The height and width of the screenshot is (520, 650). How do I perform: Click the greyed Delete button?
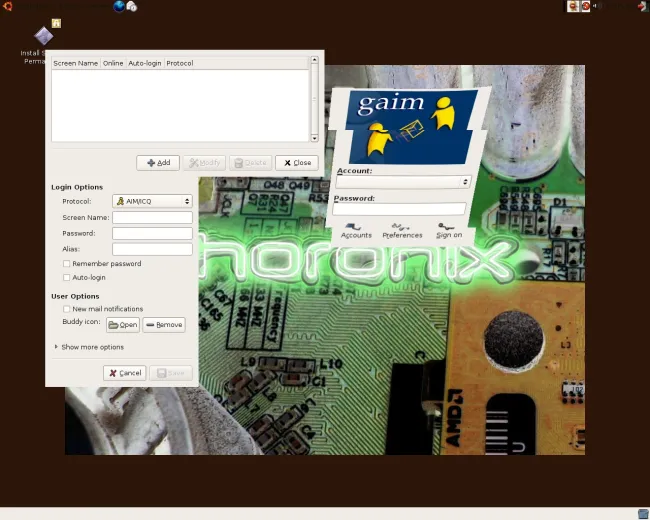(250, 163)
